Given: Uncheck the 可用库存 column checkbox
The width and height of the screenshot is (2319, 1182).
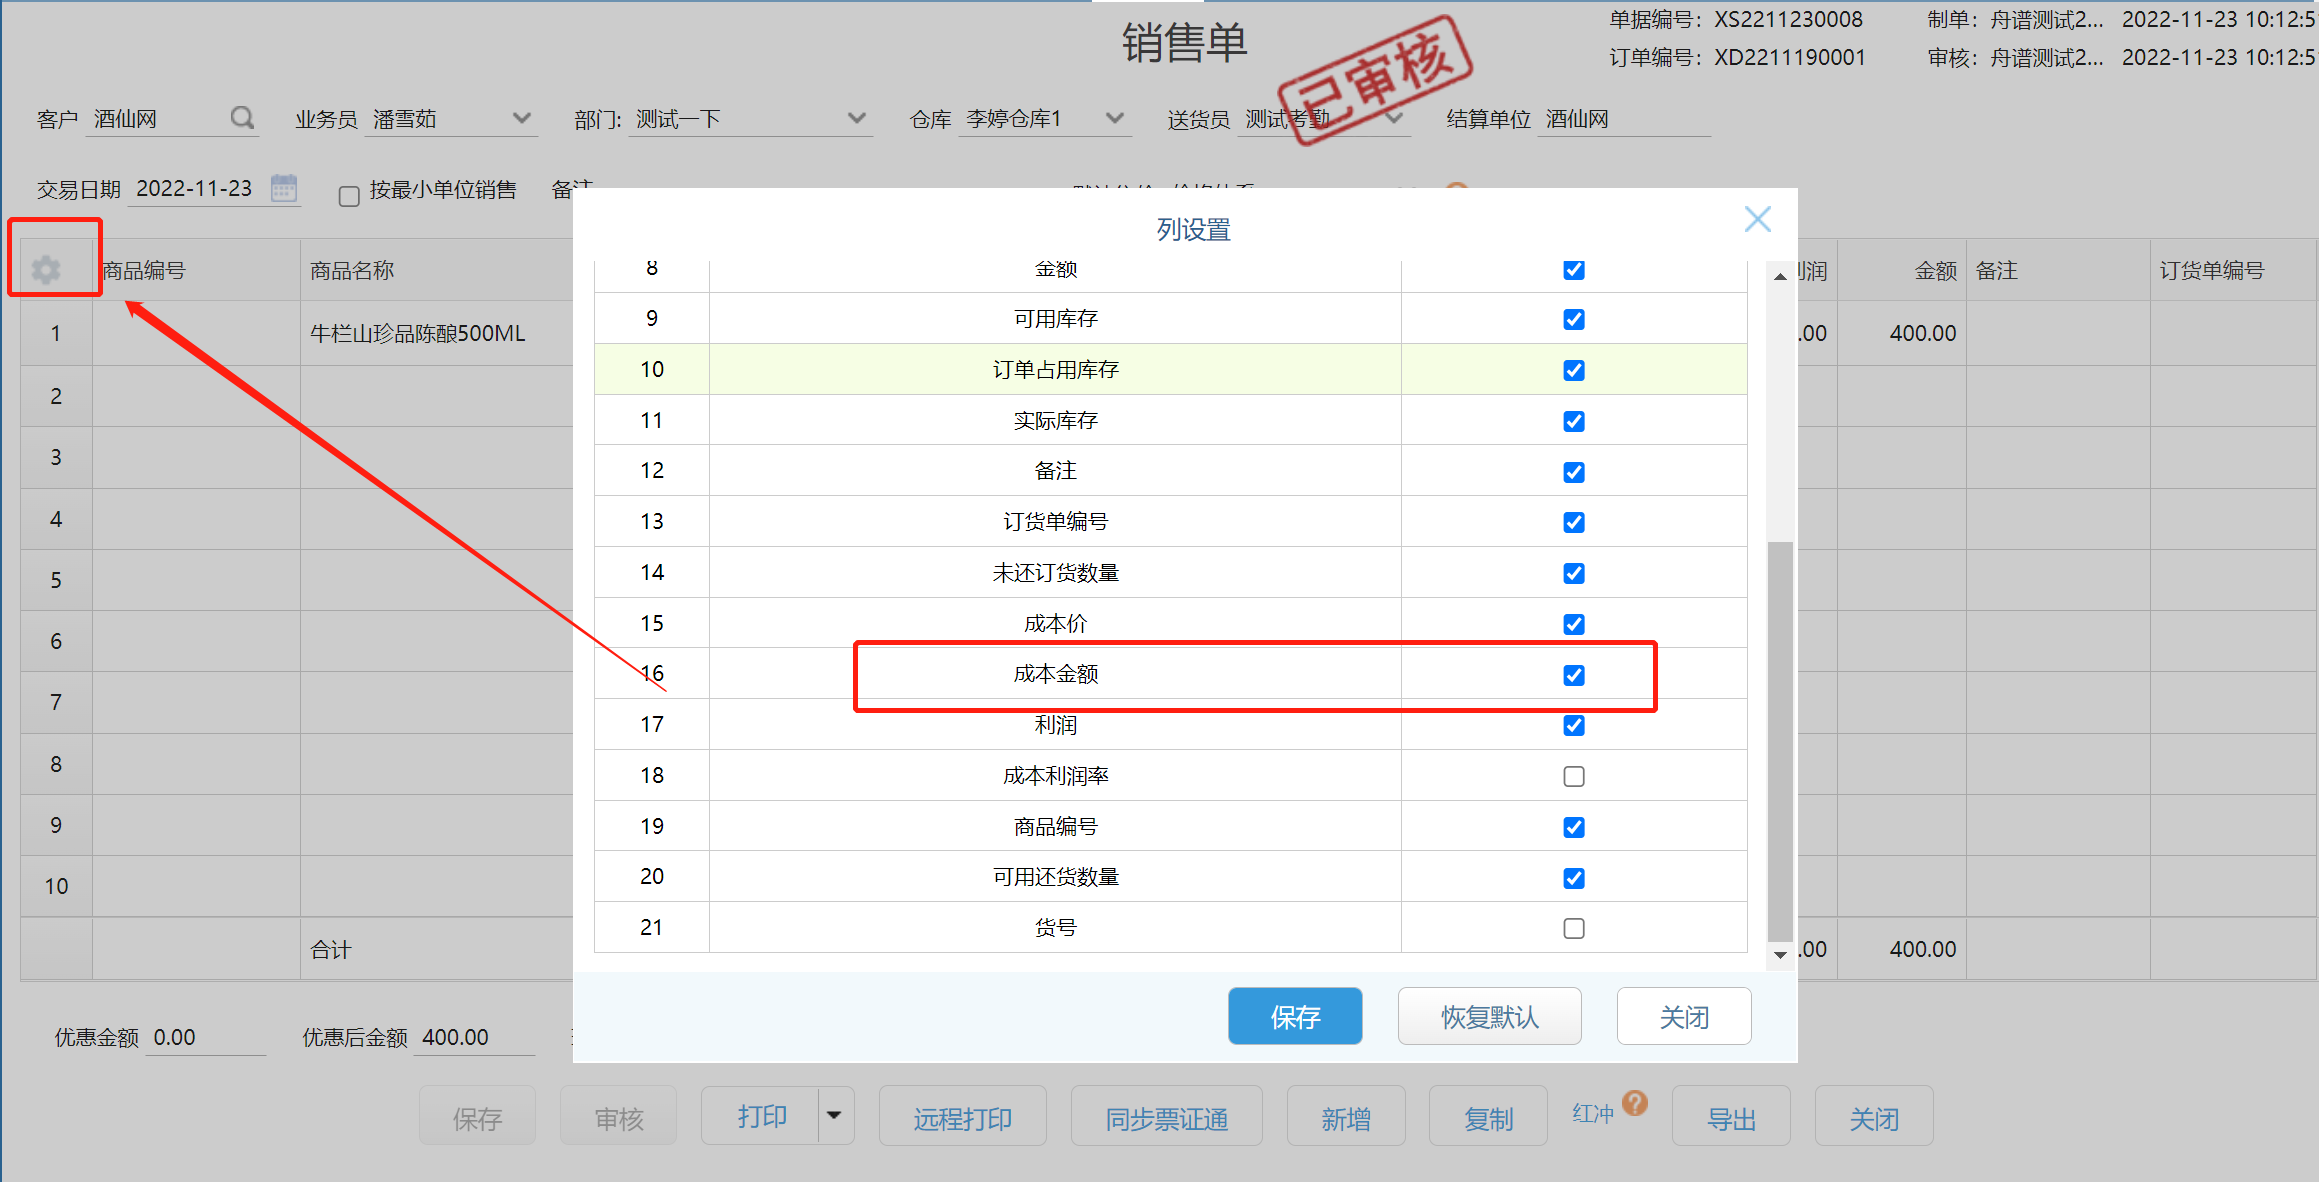Looking at the screenshot, I should tap(1574, 319).
